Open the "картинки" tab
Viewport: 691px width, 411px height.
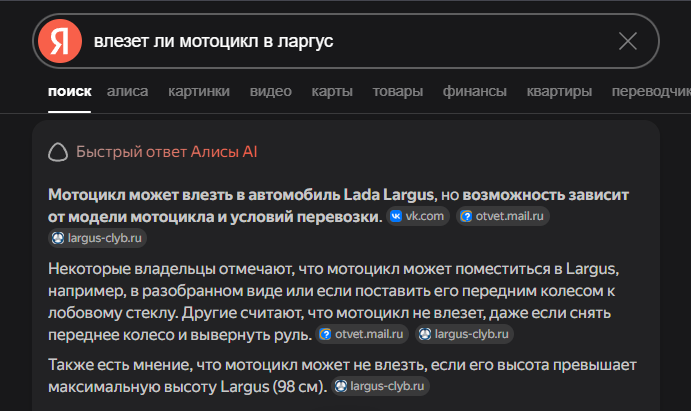[199, 91]
